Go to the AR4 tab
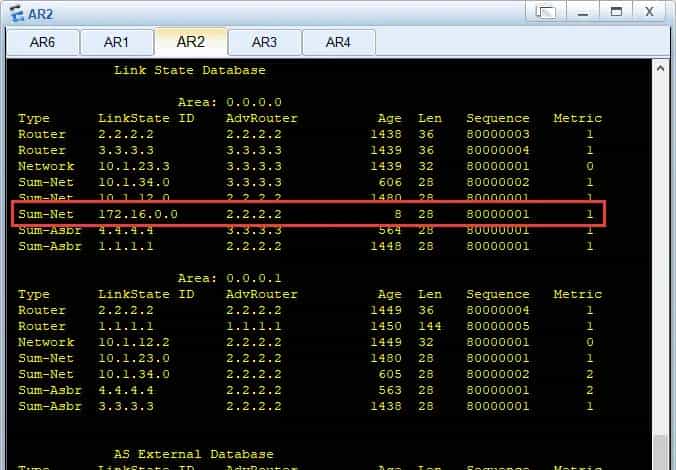The image size is (676, 470). click(338, 42)
